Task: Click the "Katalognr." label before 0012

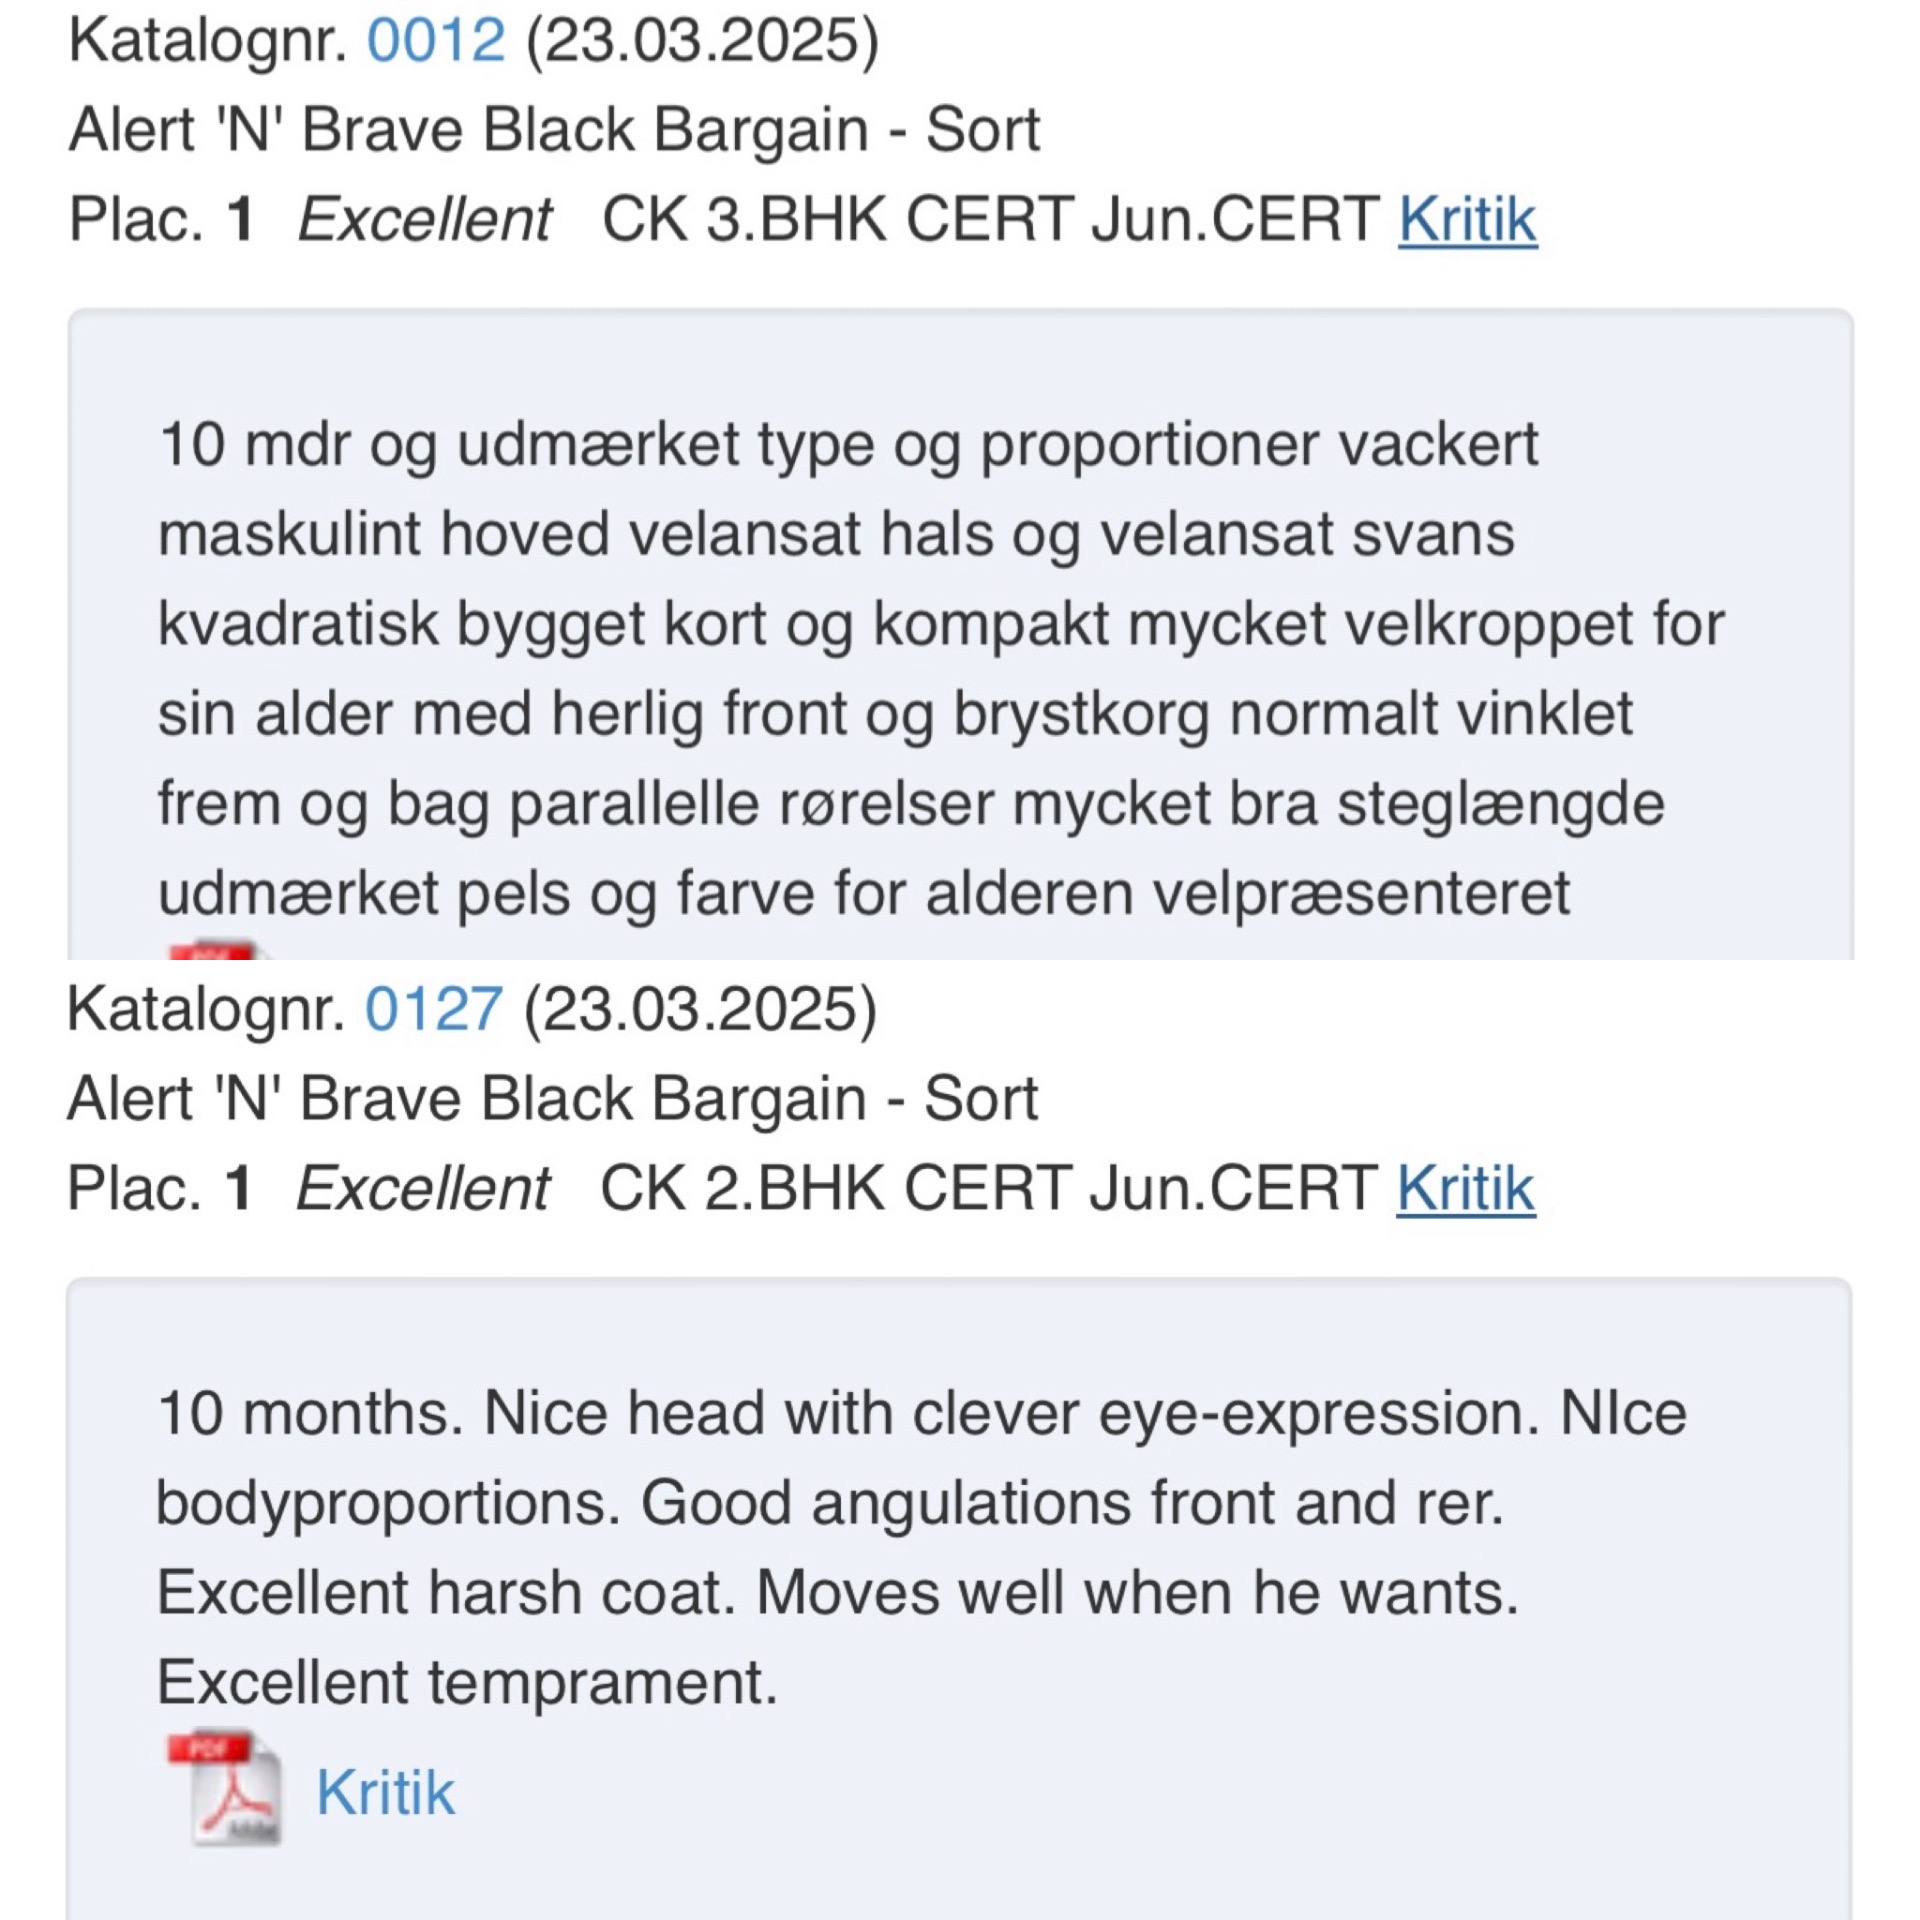Action: tap(207, 41)
